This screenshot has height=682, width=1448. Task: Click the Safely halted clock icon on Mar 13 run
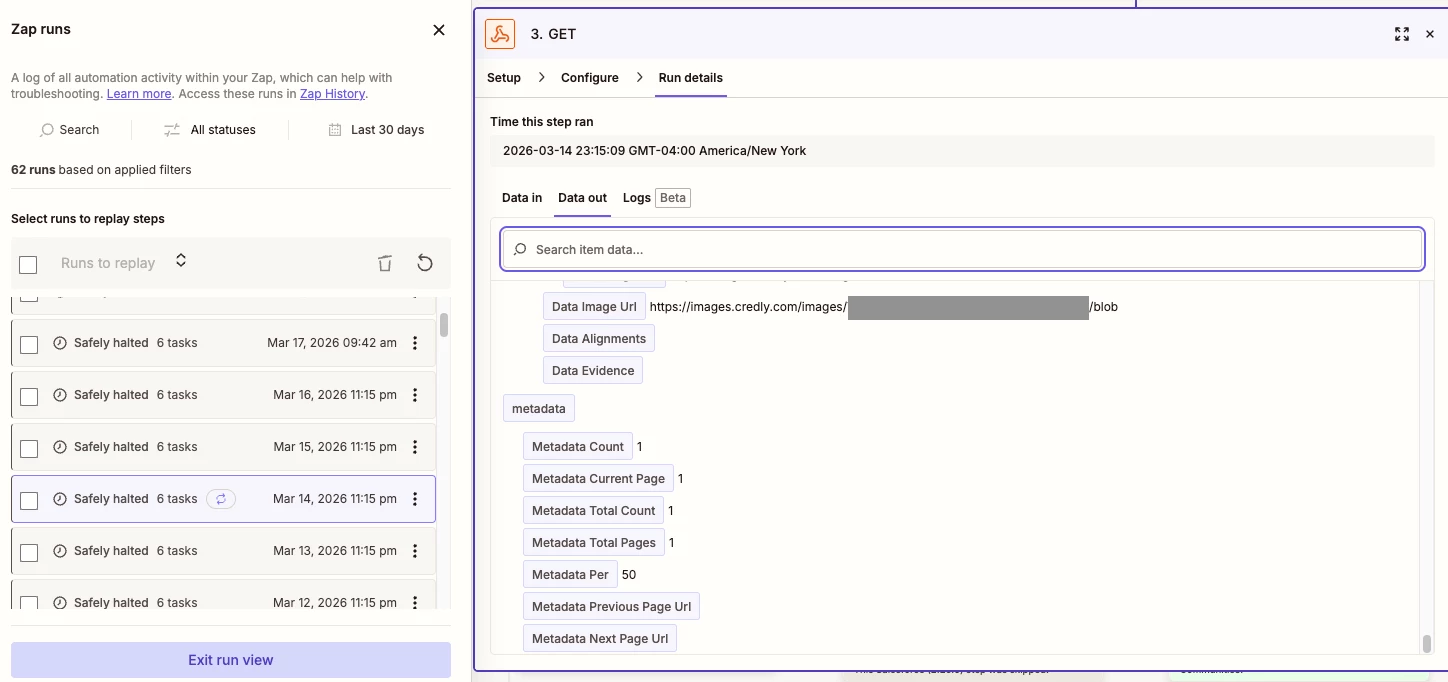click(60, 551)
